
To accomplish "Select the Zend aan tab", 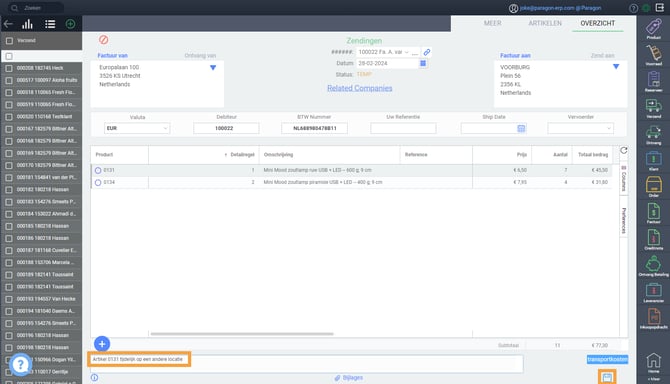I will pyautogui.click(x=602, y=56).
